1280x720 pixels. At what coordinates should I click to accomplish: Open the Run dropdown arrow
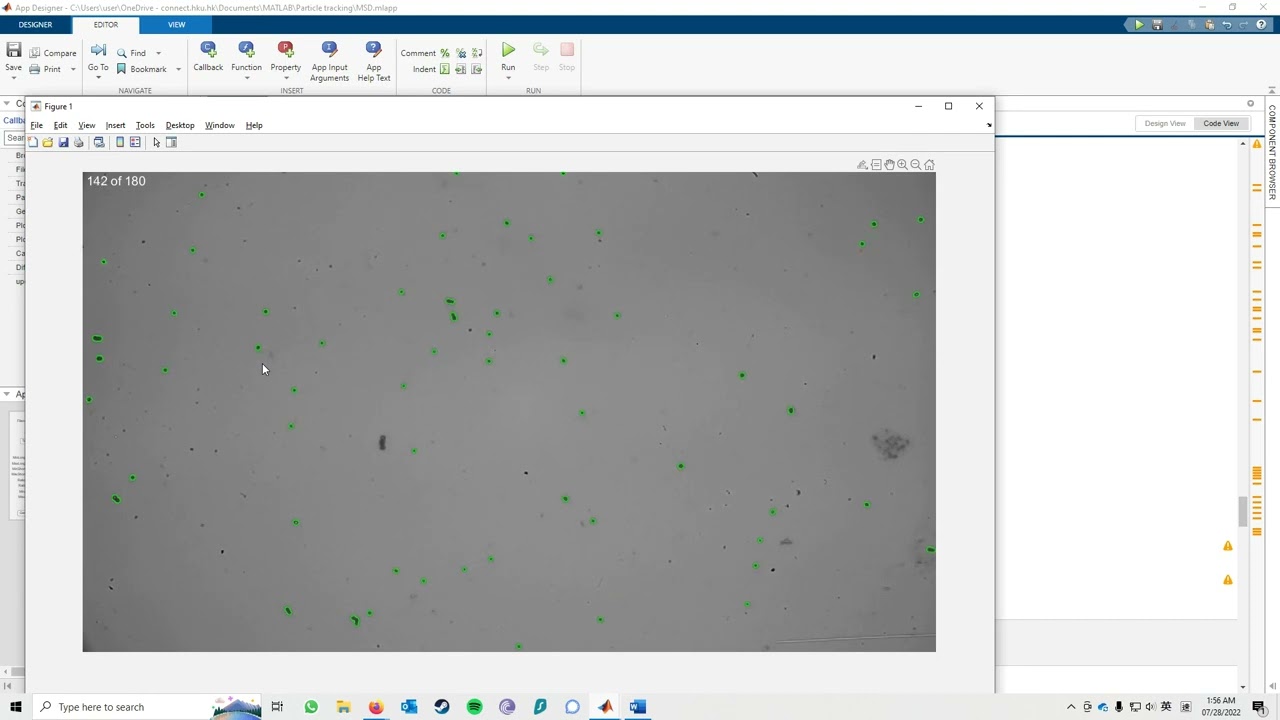508,78
